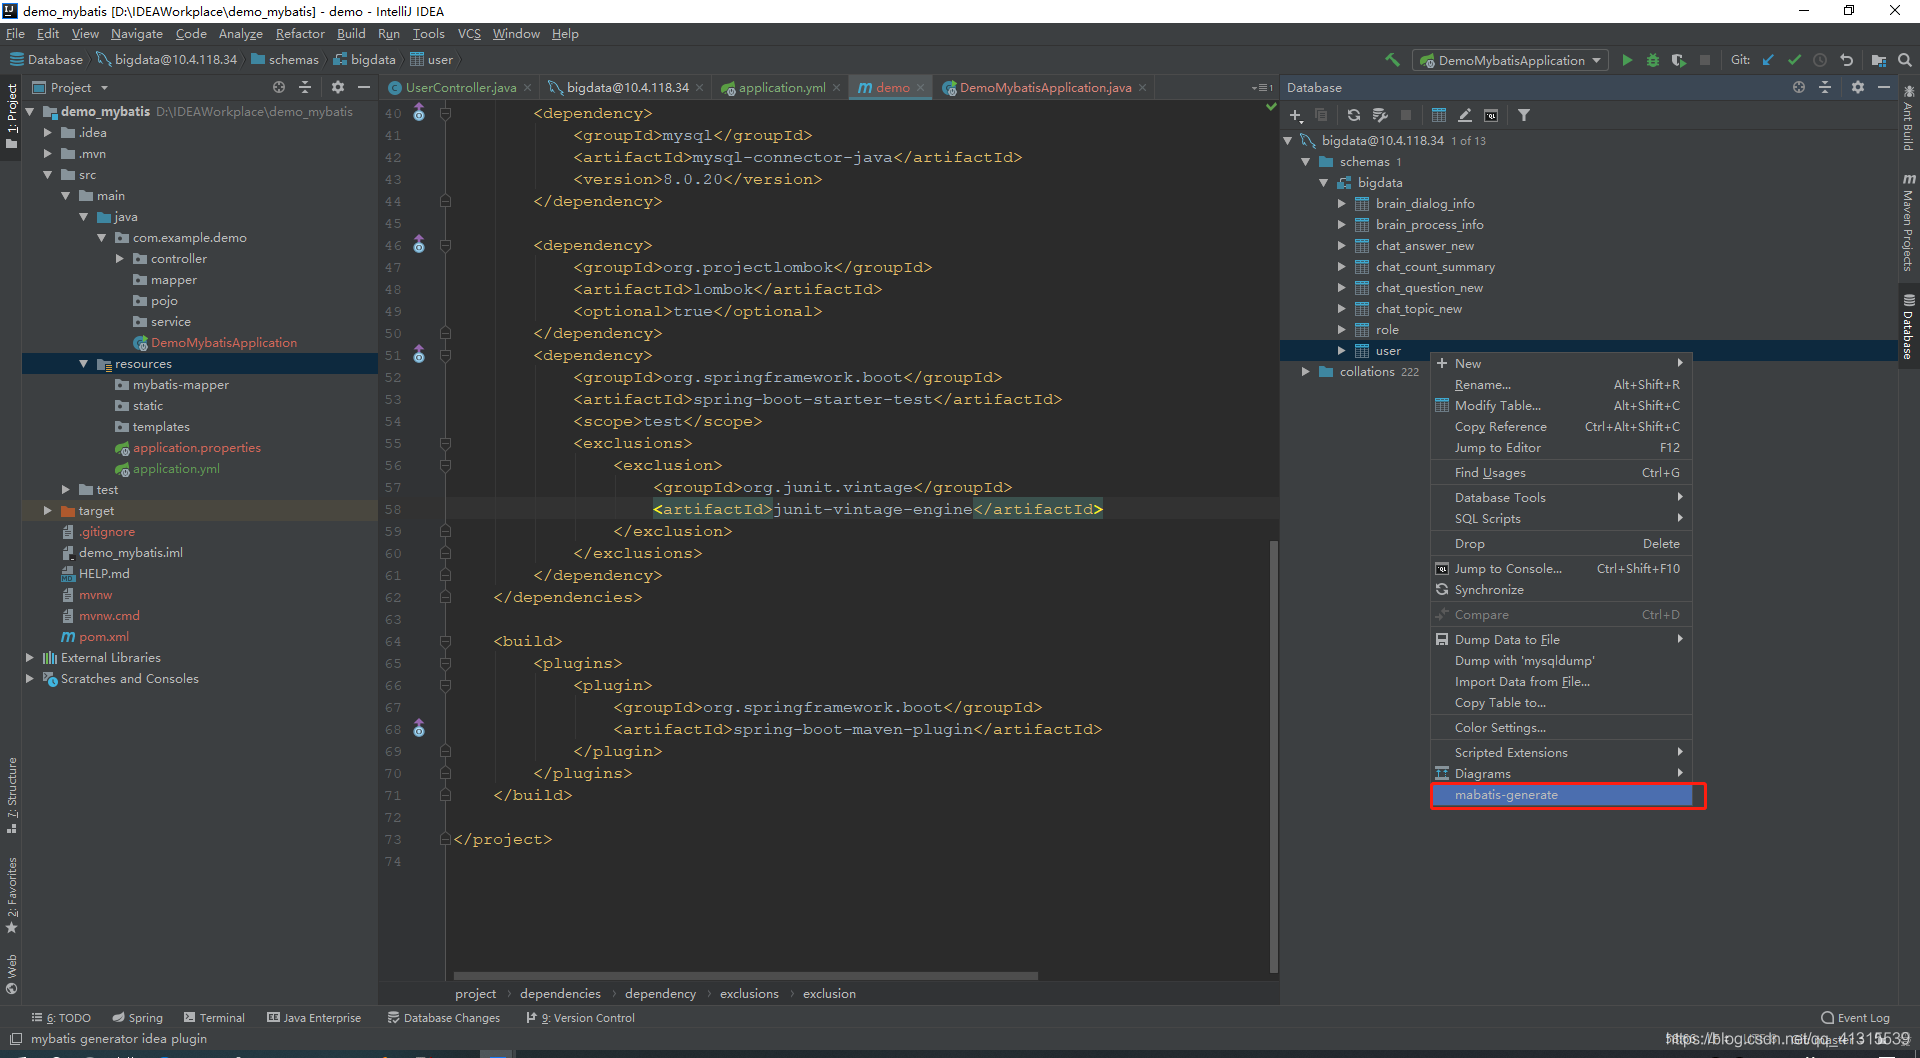Open the query console icon in Database toolbar
Viewport: 1920px width, 1058px height.
(1491, 115)
